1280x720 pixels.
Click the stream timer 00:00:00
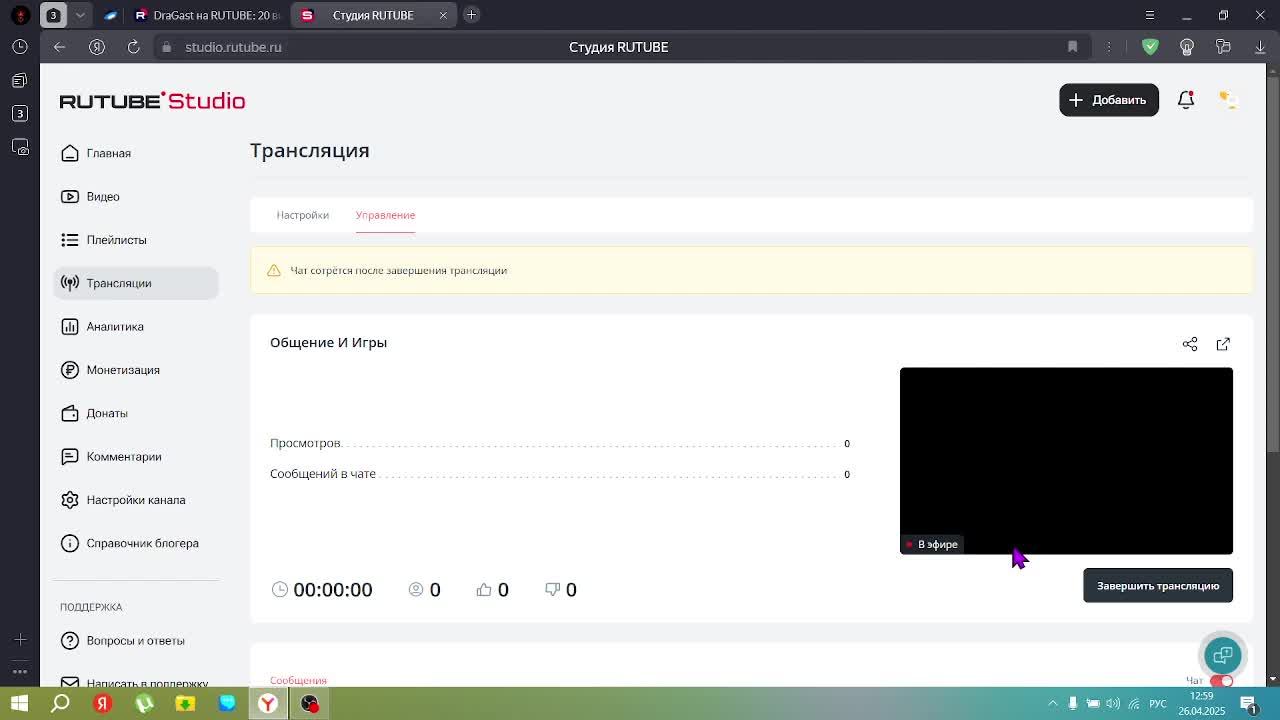click(333, 590)
